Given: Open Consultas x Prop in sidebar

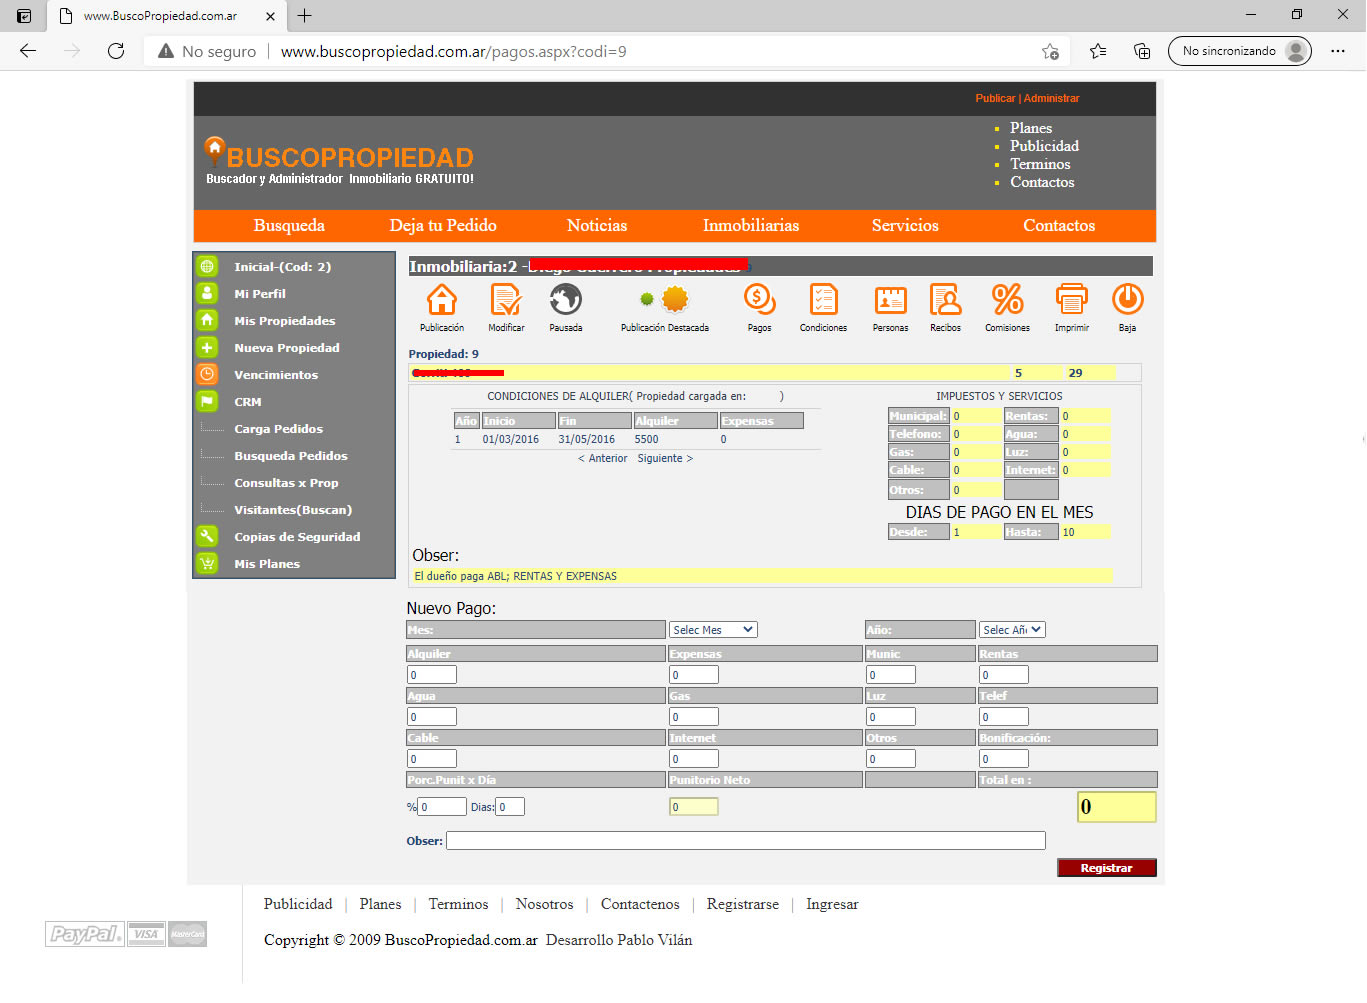Looking at the screenshot, I should [x=286, y=482].
